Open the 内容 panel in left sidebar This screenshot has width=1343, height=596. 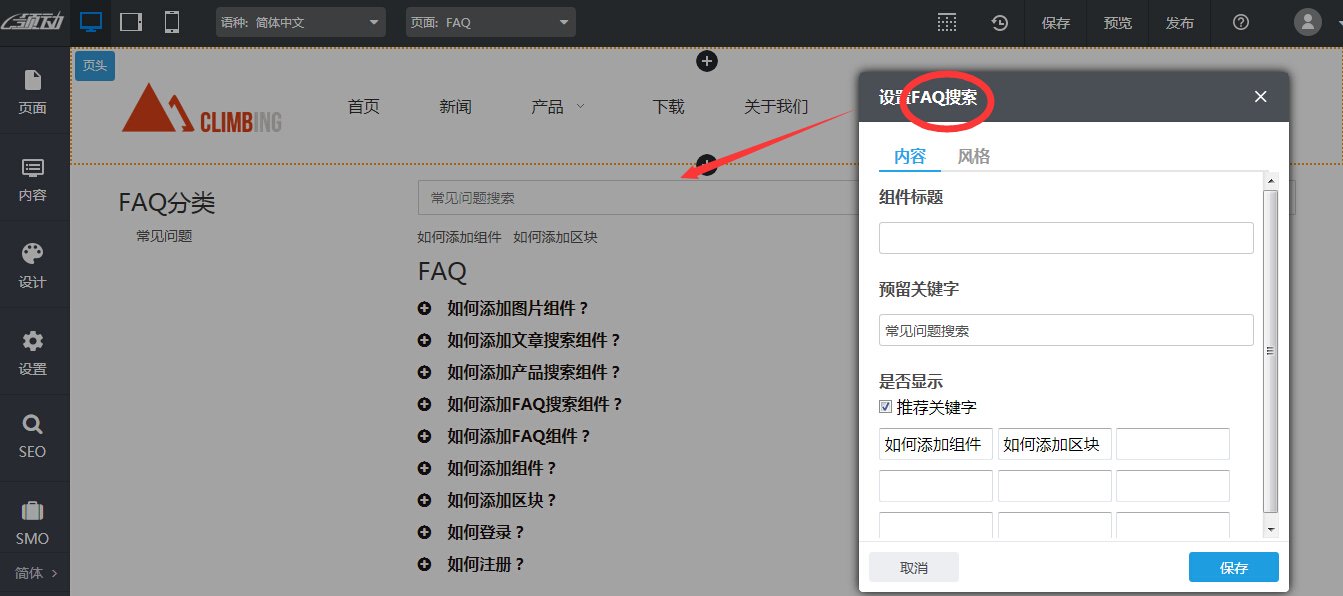[33, 178]
